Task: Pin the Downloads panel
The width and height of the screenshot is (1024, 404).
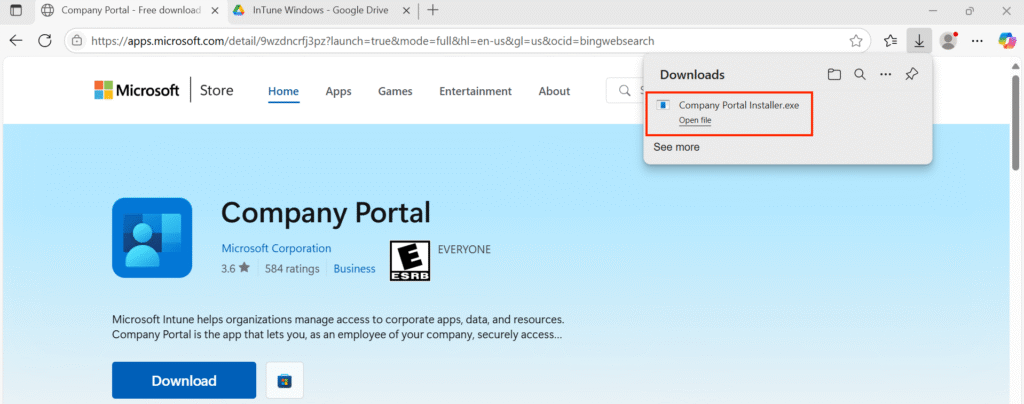Action: point(911,74)
